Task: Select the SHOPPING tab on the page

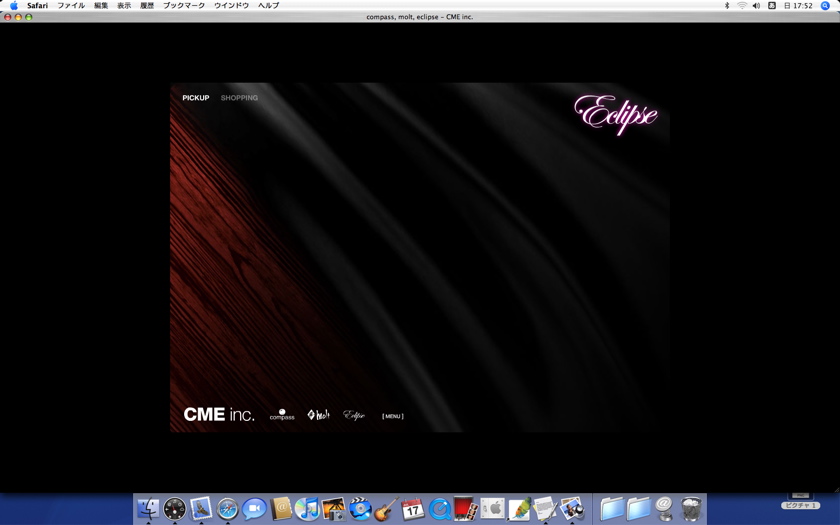Action: pyautogui.click(x=239, y=98)
